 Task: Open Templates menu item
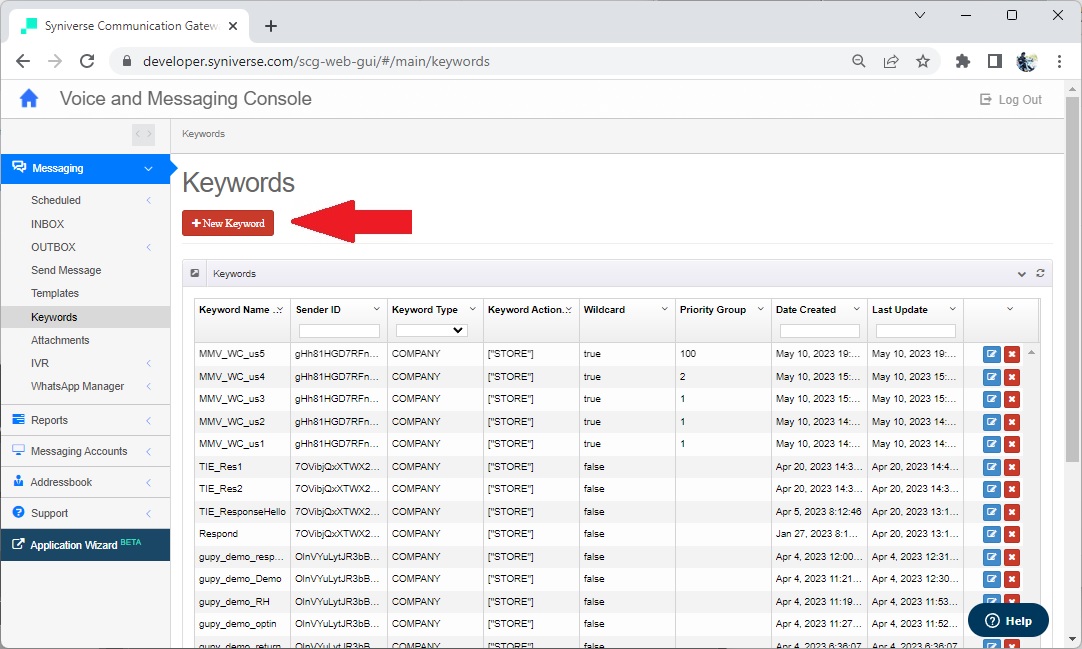click(x=55, y=293)
